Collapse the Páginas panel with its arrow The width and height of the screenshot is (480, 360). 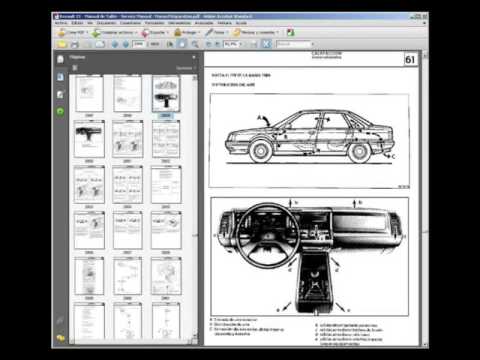[194, 57]
